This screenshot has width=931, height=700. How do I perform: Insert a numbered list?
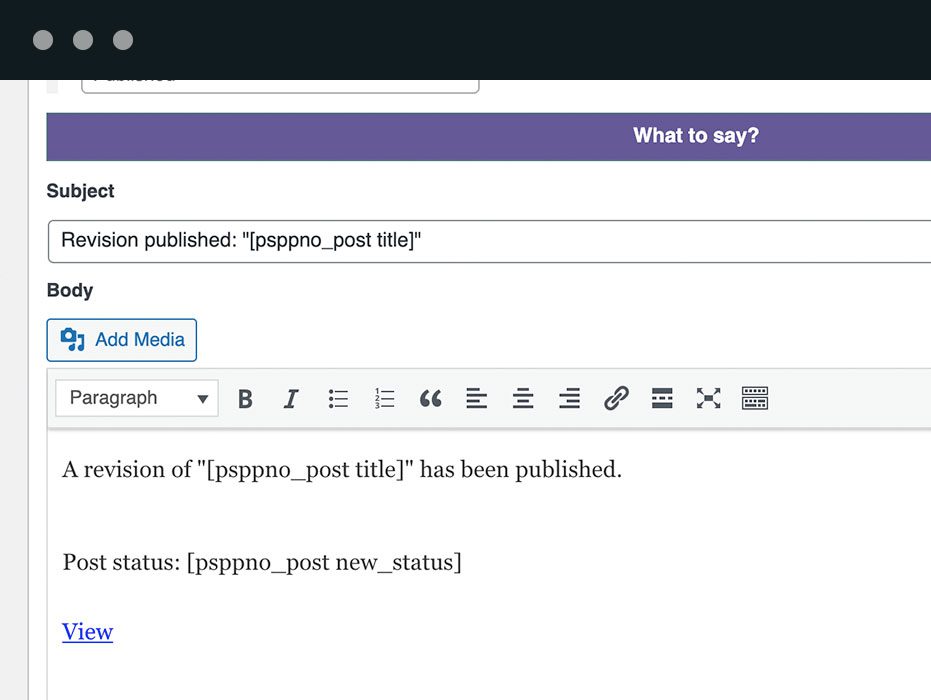pyautogui.click(x=384, y=399)
